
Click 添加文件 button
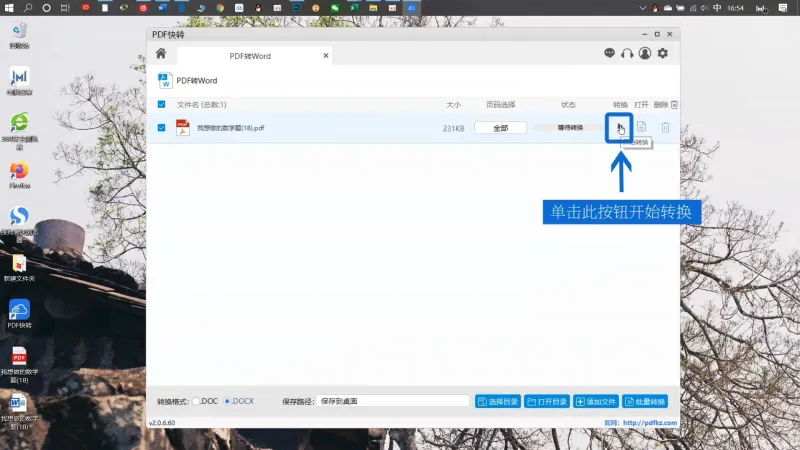coord(595,402)
